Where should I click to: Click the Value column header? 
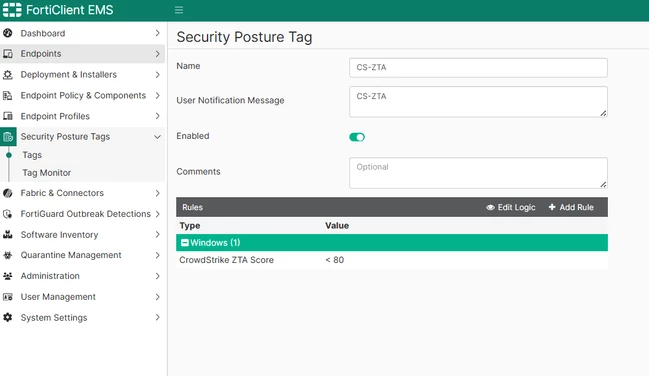pyautogui.click(x=337, y=226)
